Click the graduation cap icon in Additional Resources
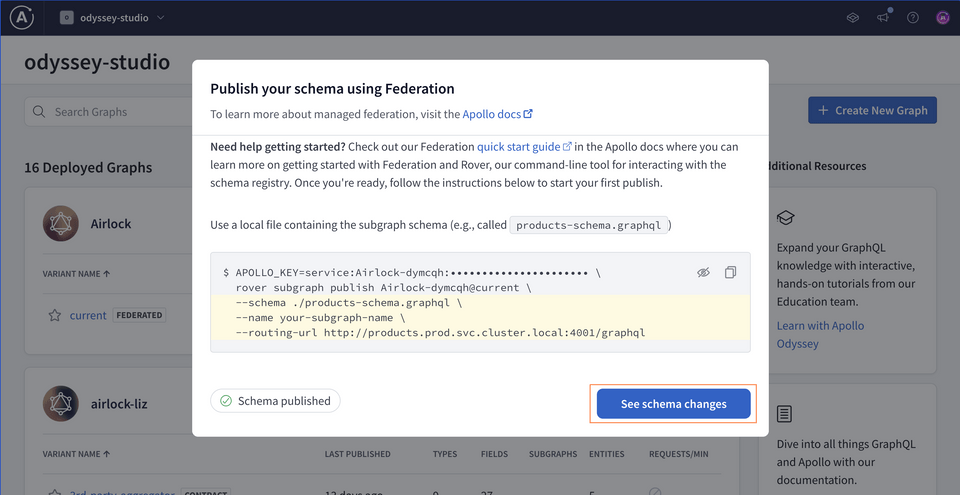 pos(786,217)
